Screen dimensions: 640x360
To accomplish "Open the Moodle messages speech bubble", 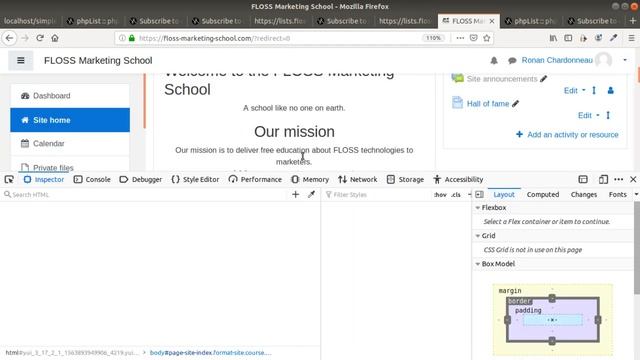I will click(512, 60).
